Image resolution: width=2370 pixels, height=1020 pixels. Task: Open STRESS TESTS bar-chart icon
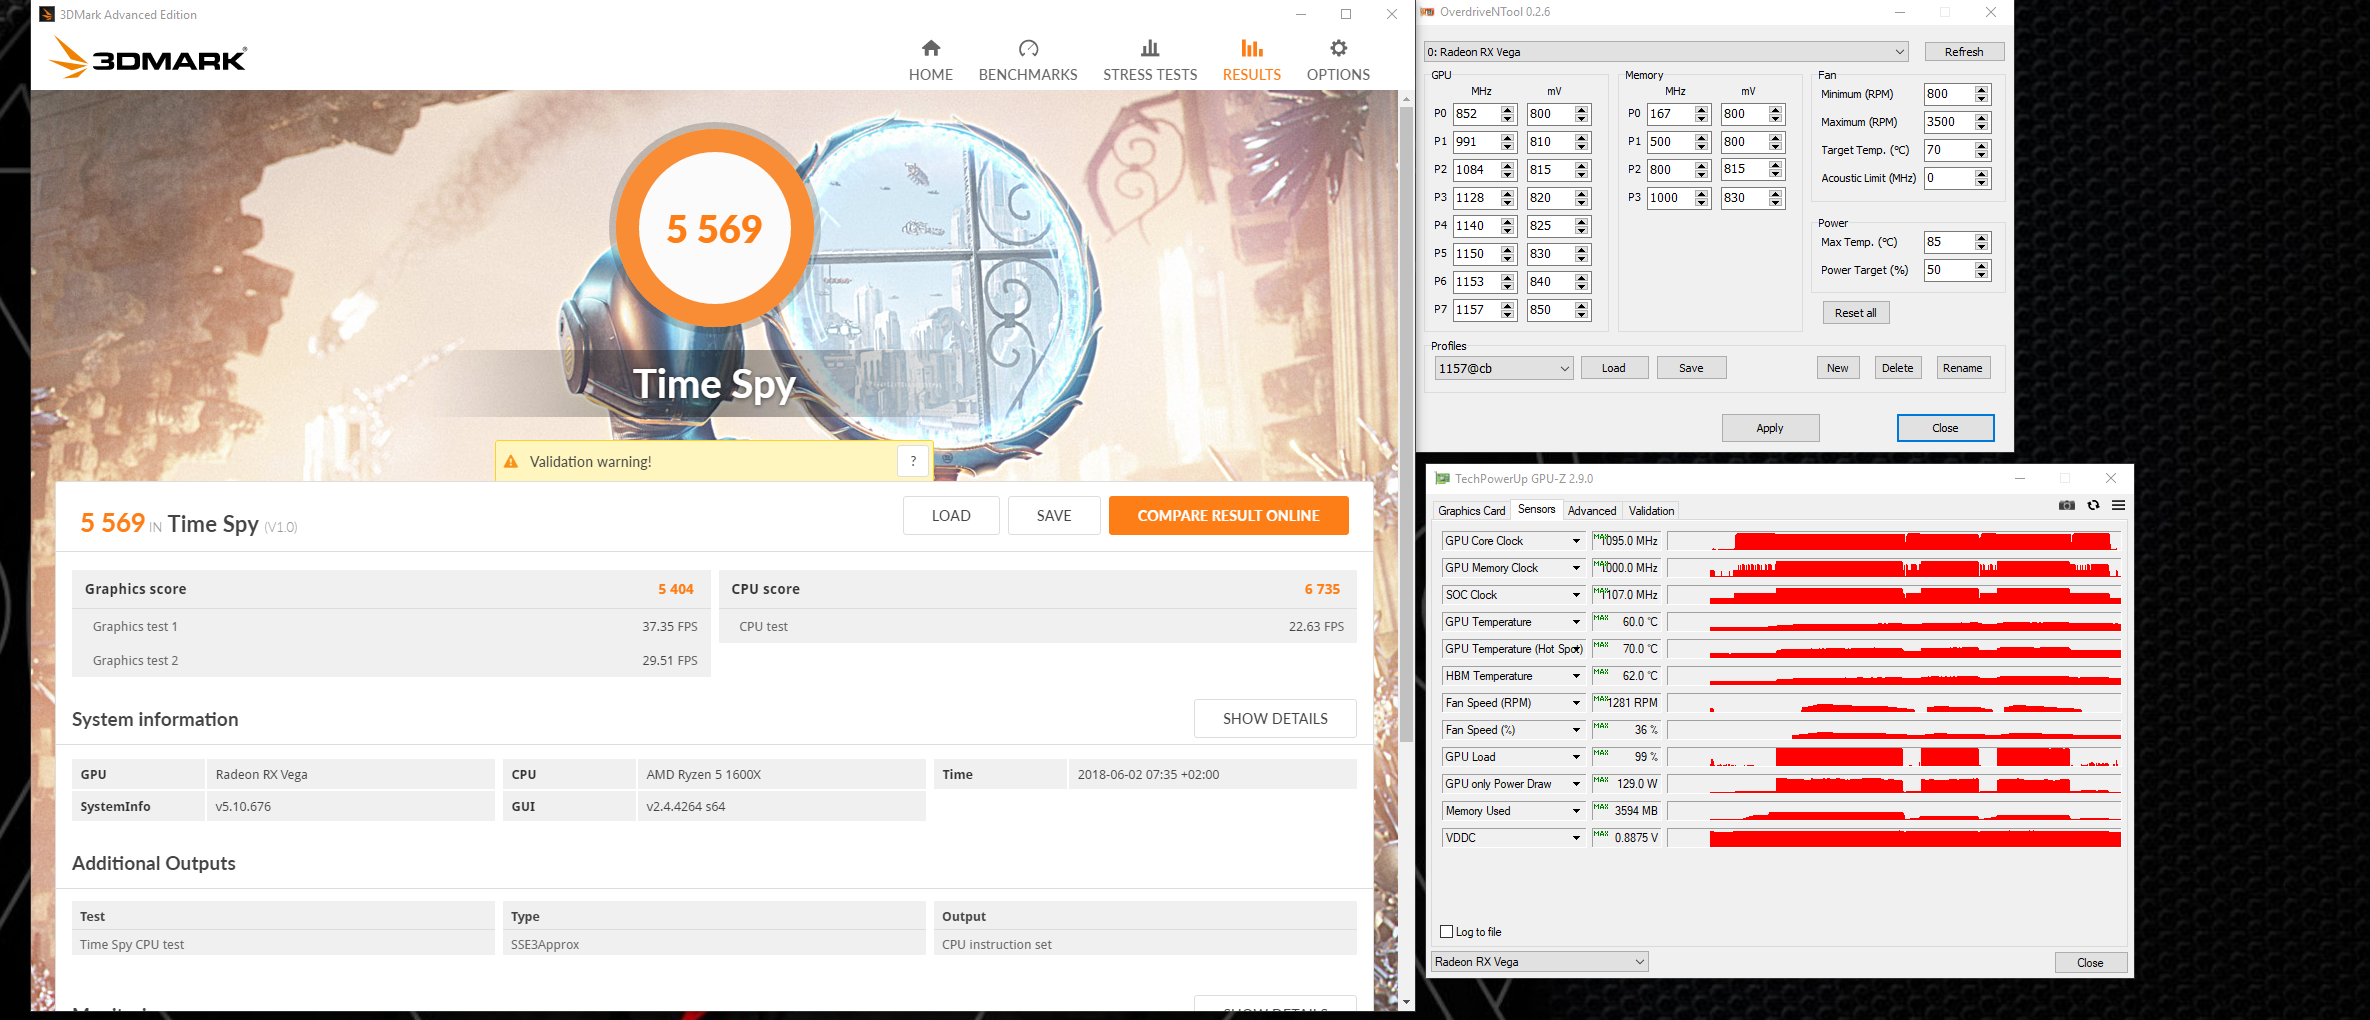[1150, 48]
